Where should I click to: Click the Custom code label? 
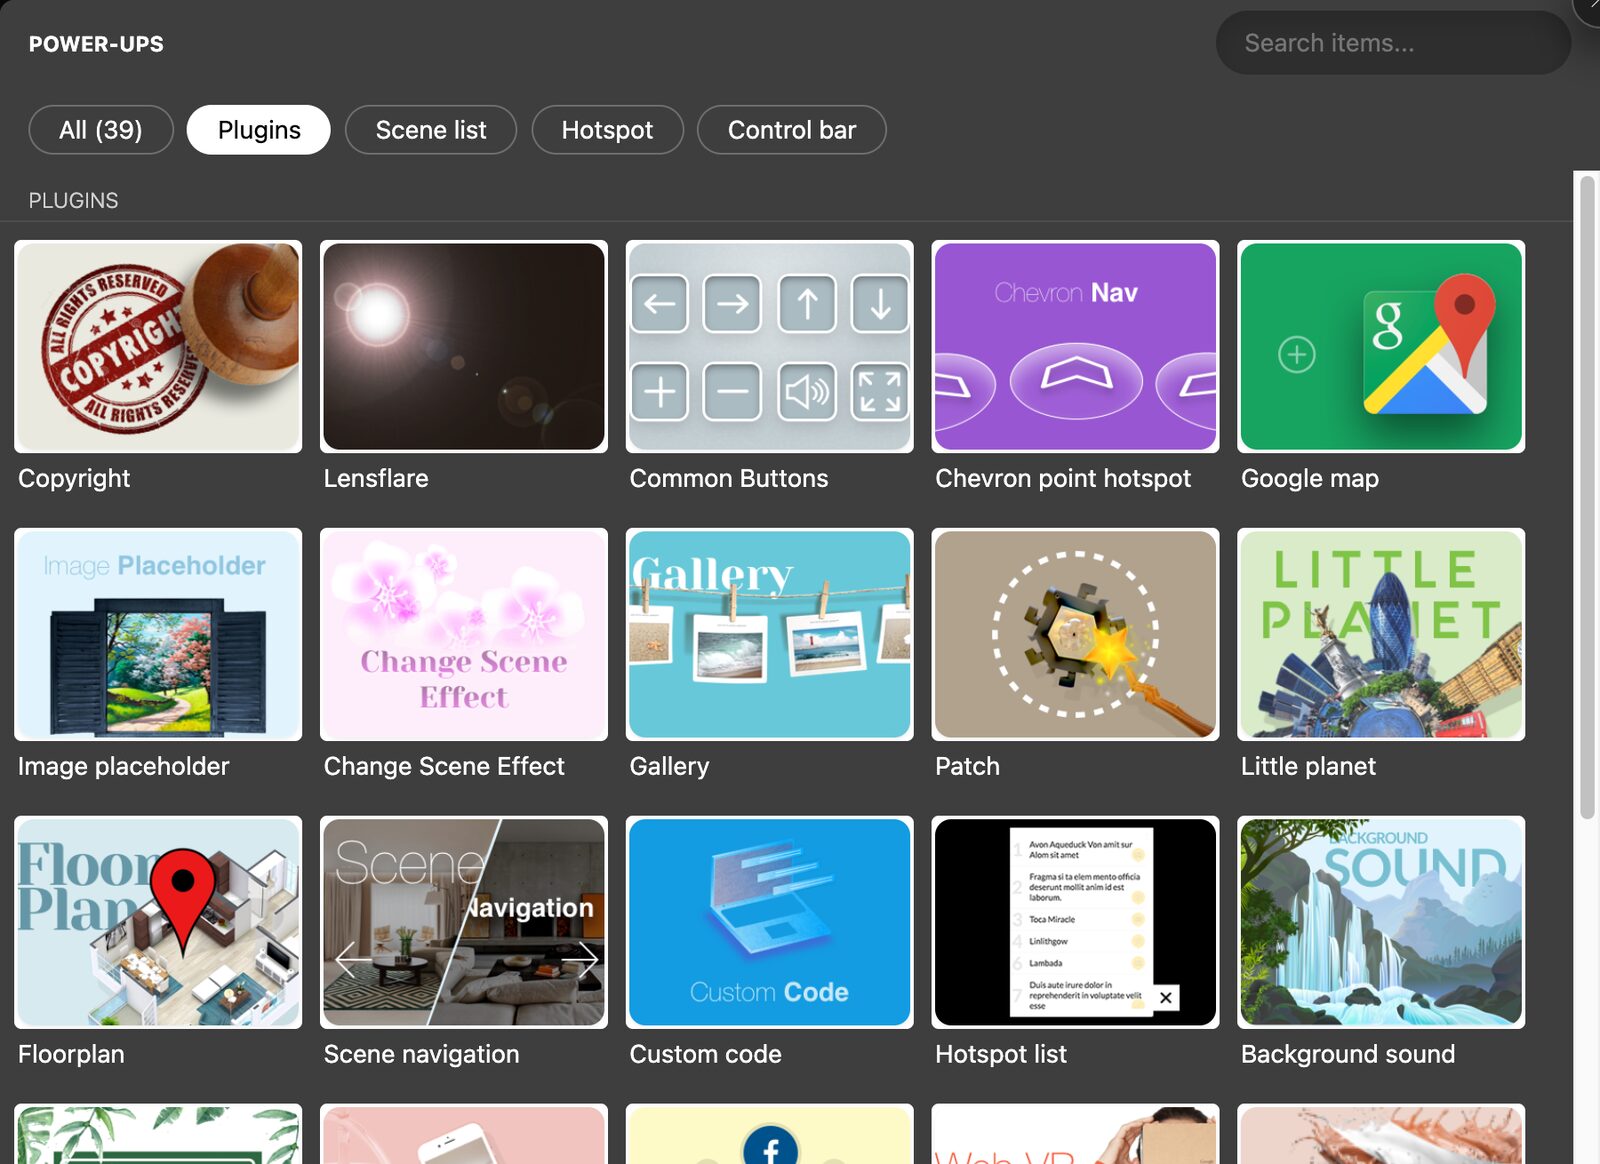pyautogui.click(x=705, y=1054)
